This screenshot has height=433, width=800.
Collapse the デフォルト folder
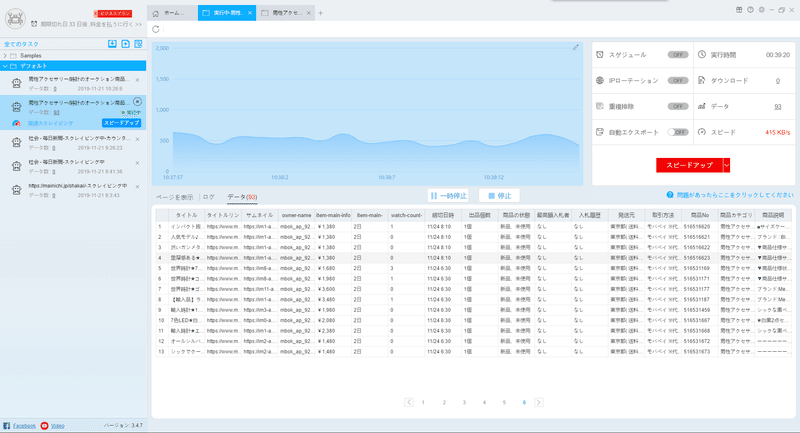5,66
